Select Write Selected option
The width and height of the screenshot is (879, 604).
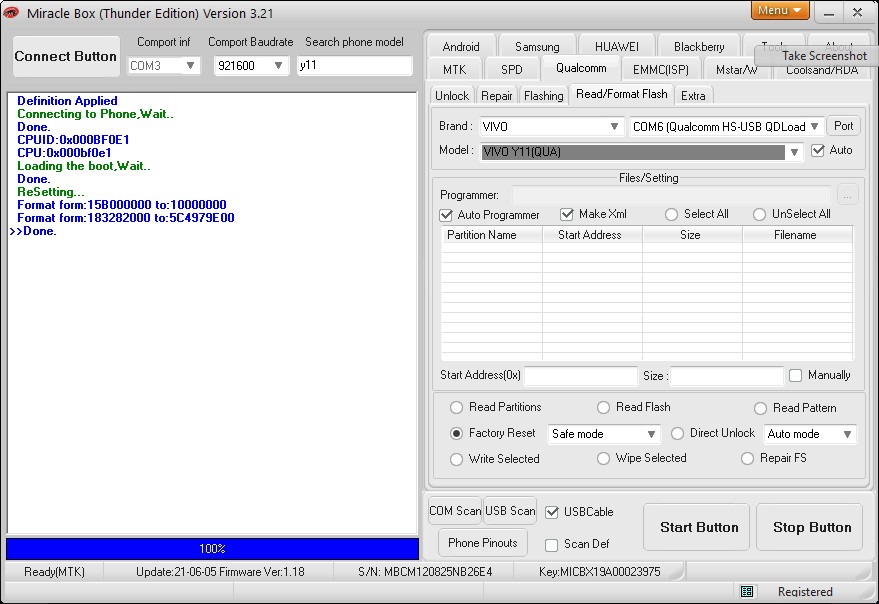pyautogui.click(x=456, y=459)
